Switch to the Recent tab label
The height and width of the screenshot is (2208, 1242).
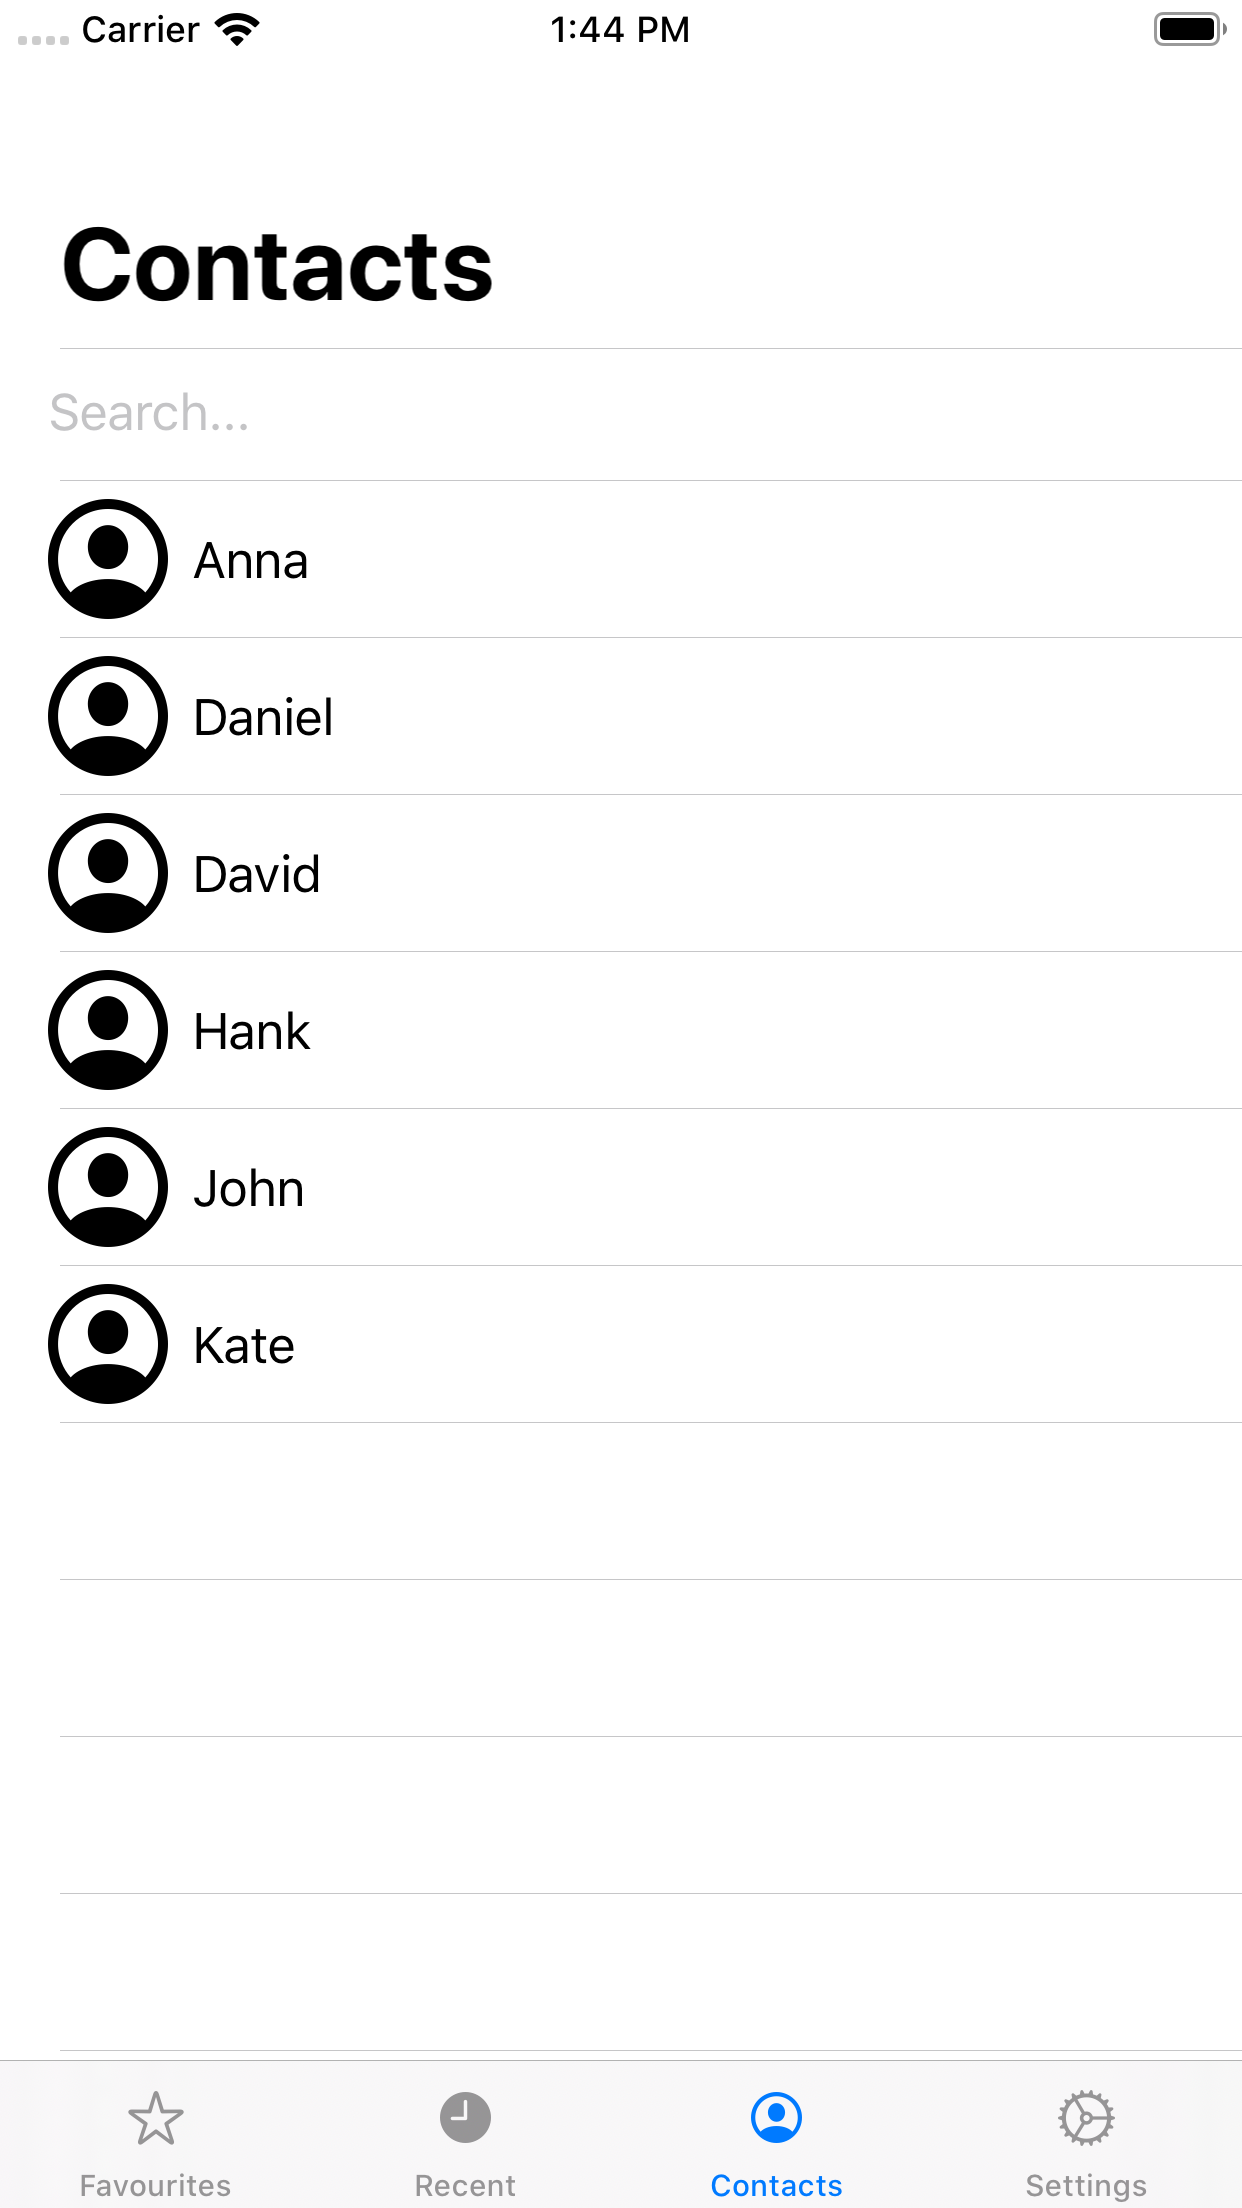pos(466,2186)
